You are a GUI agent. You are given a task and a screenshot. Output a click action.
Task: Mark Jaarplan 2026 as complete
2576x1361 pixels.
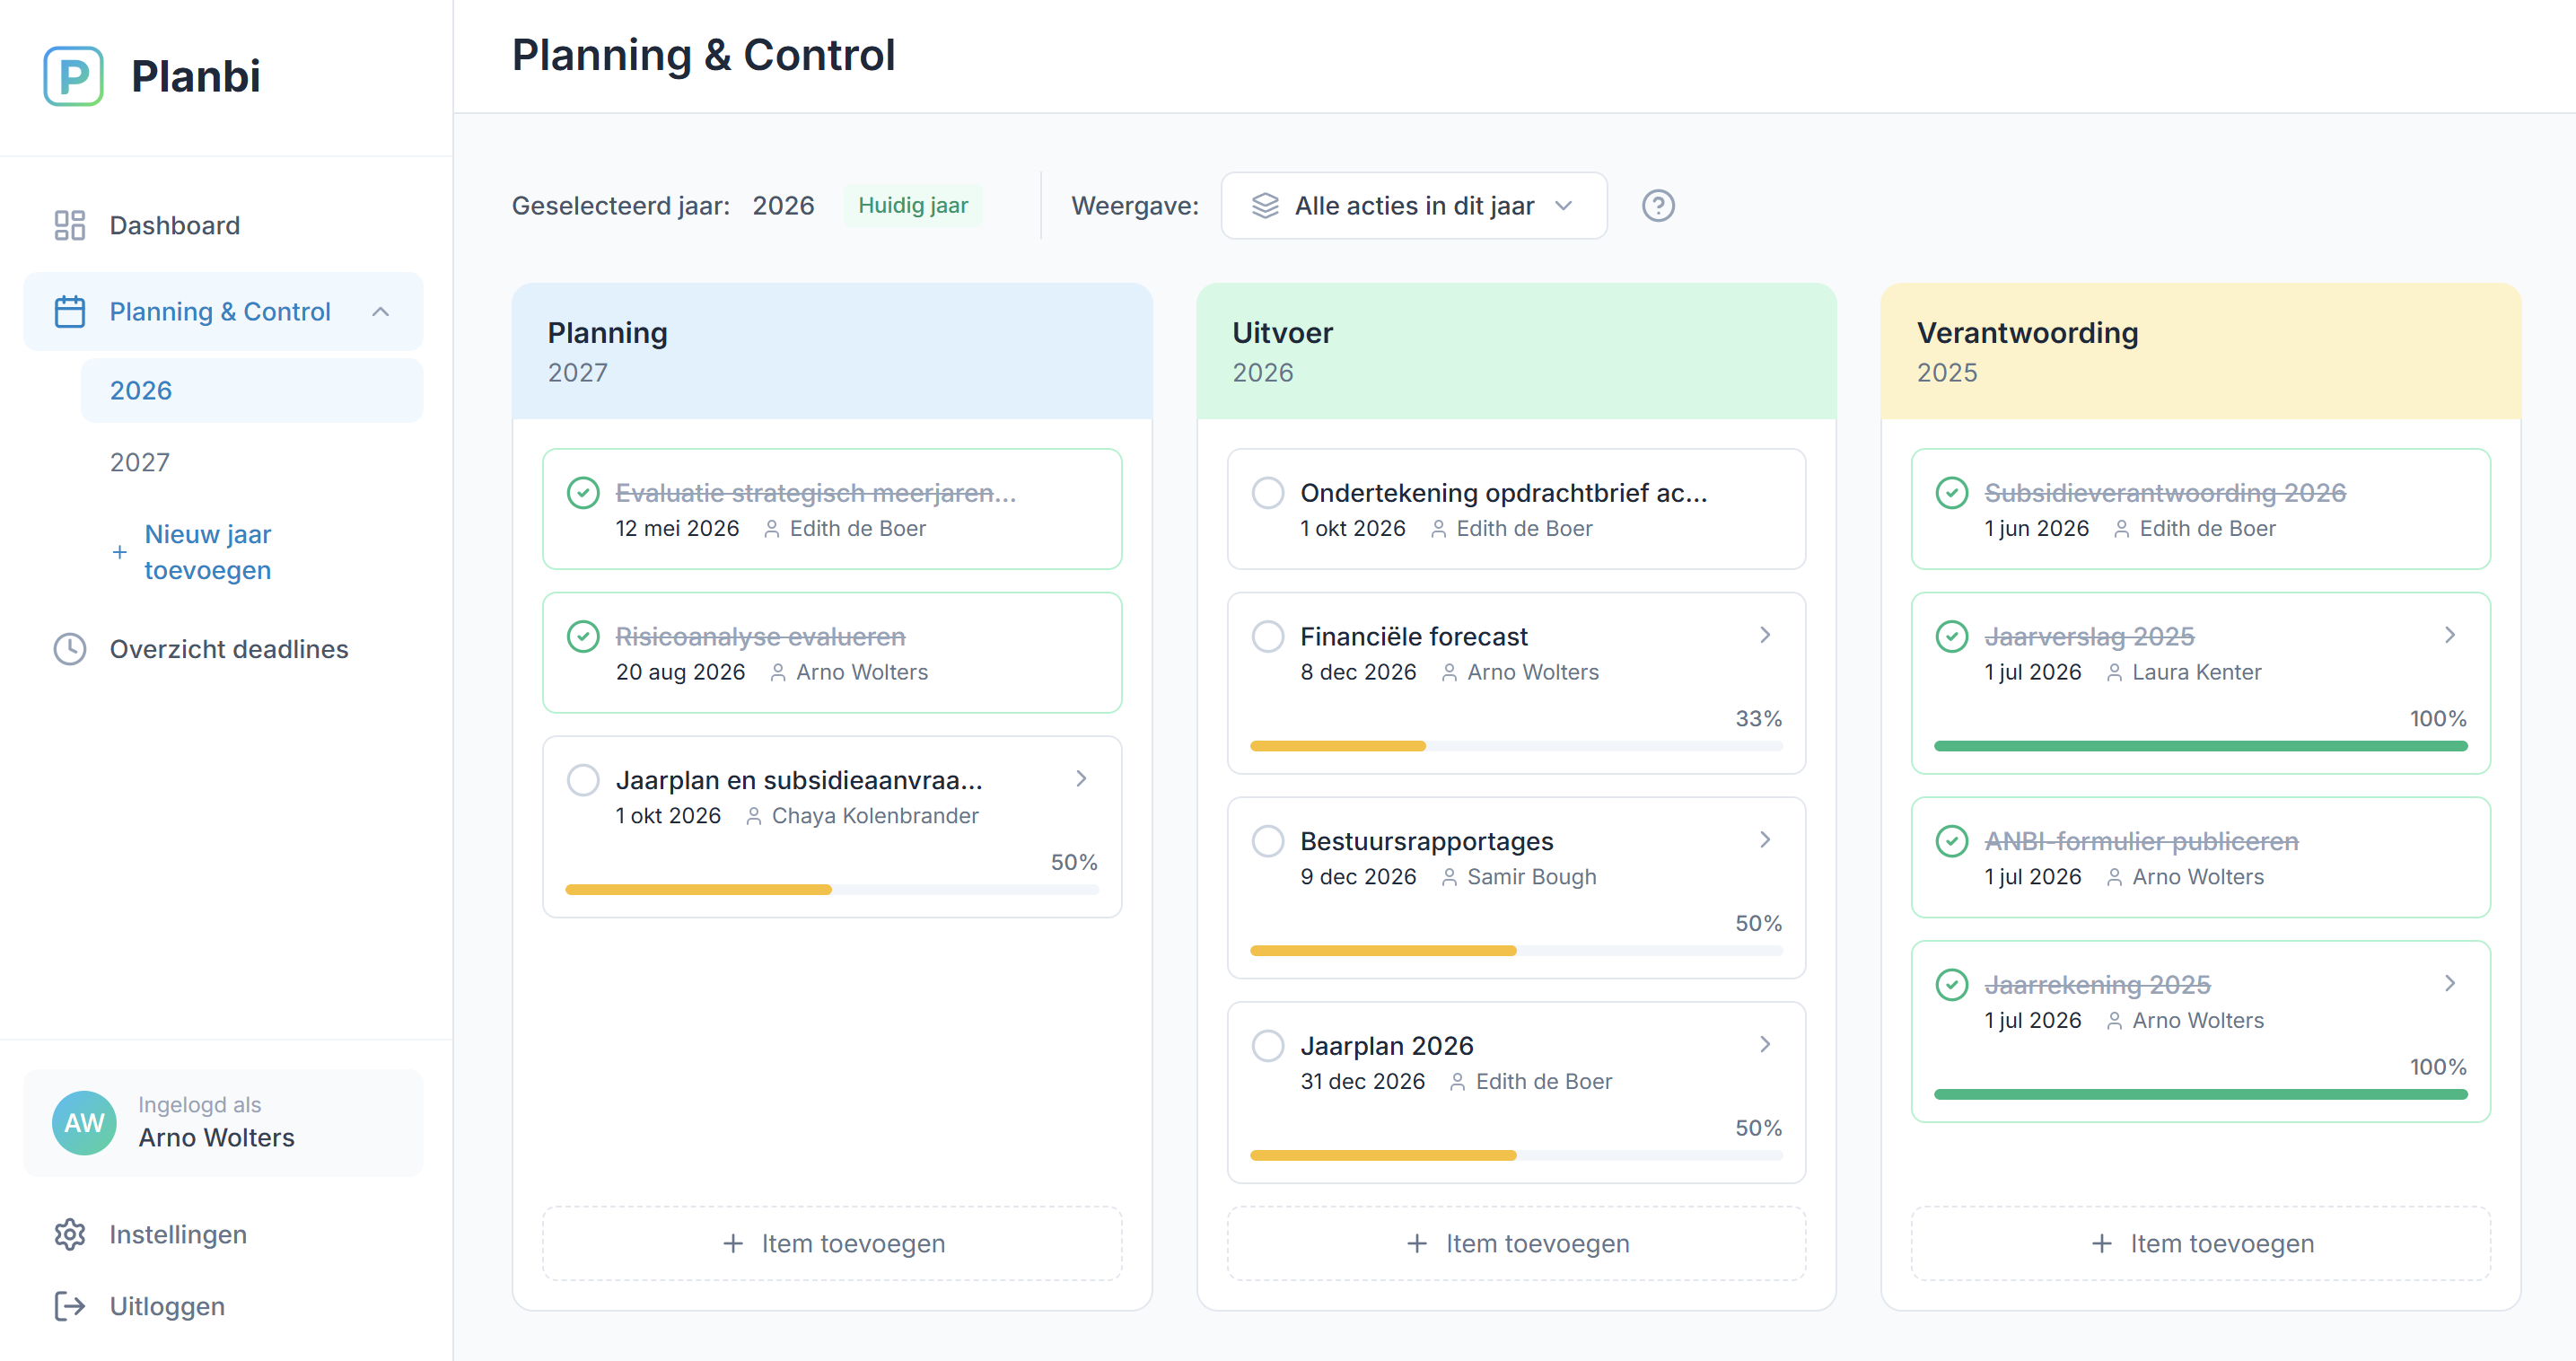pyautogui.click(x=1268, y=1046)
